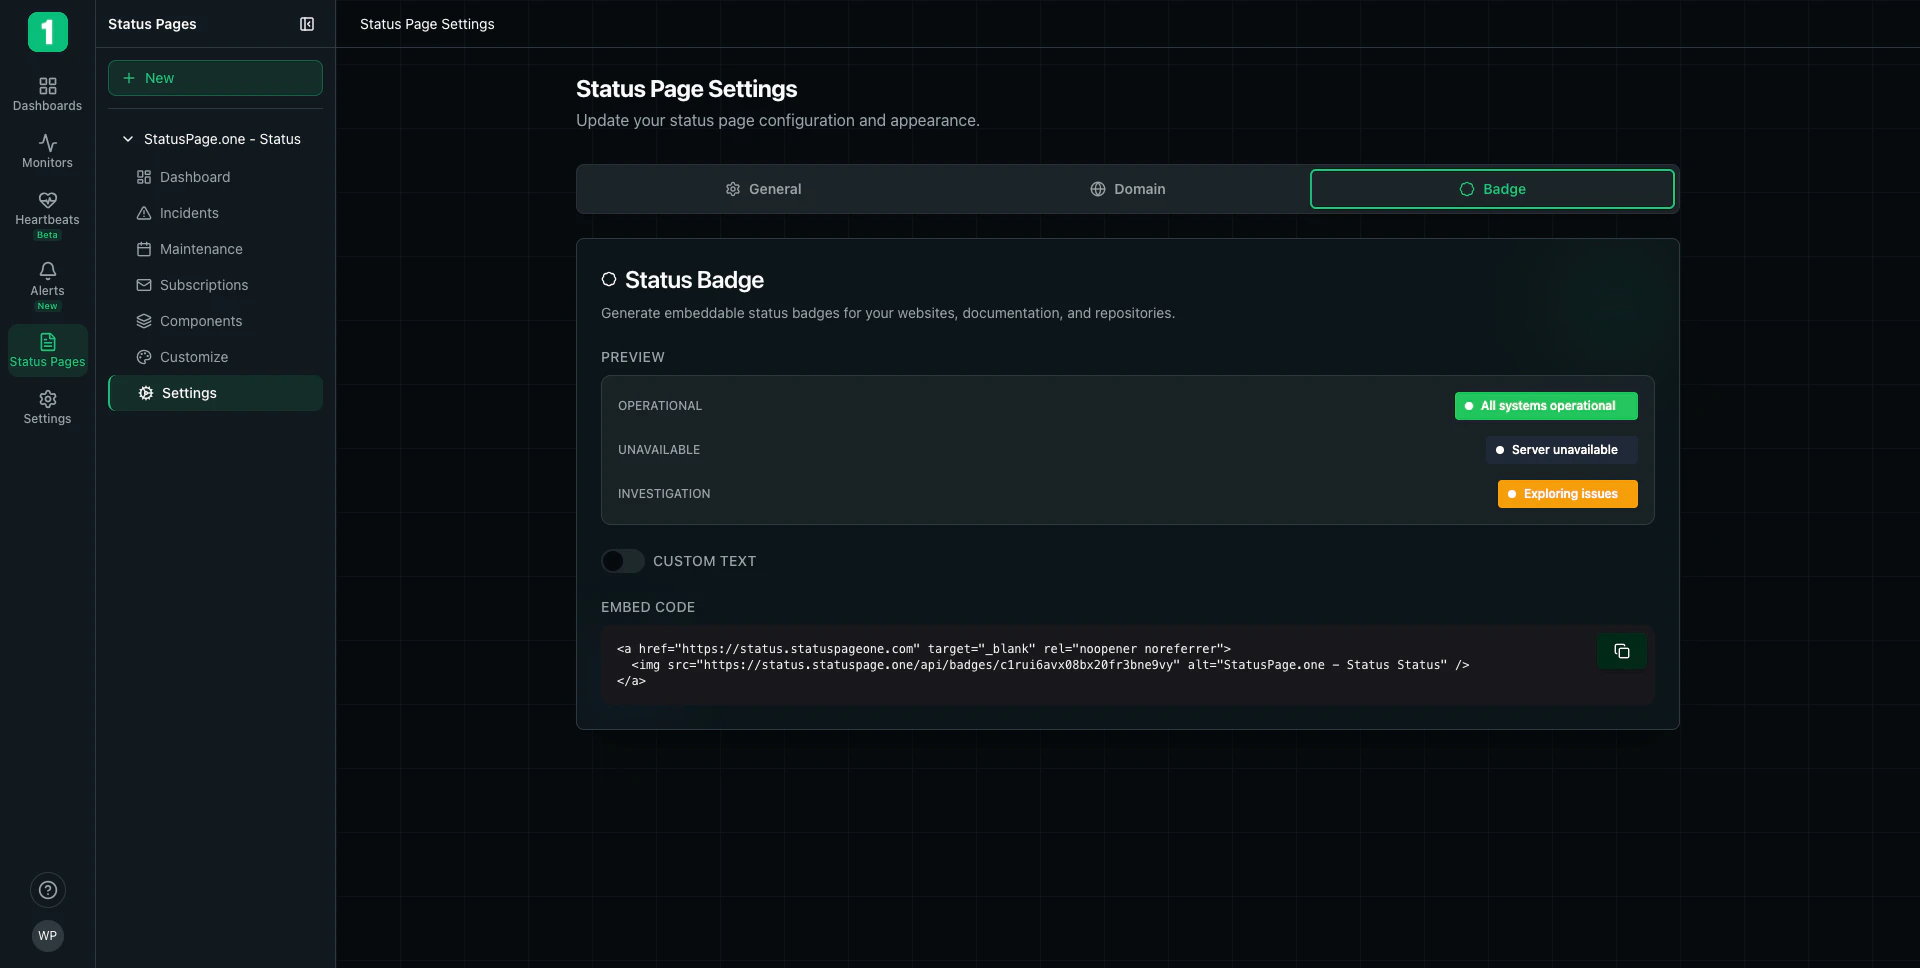Enable the Custom Text toggle

tap(622, 561)
